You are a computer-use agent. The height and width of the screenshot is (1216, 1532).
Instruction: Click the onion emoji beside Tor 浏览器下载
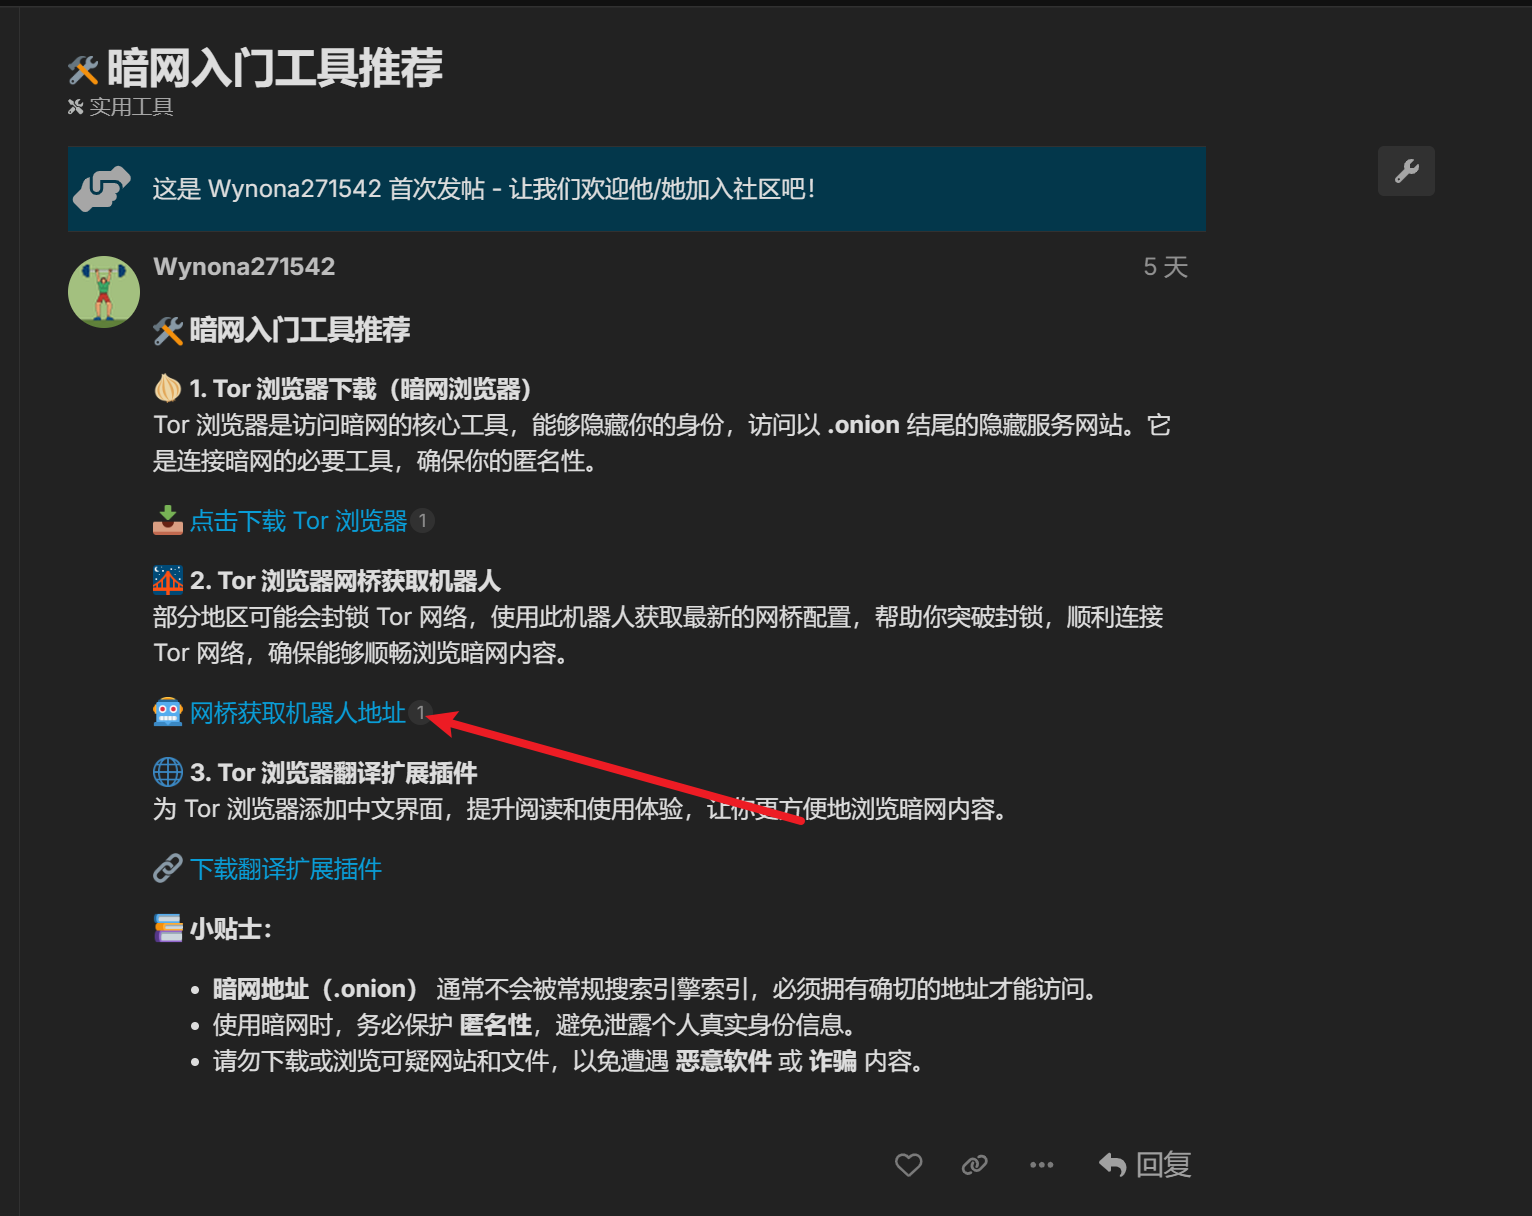168,388
